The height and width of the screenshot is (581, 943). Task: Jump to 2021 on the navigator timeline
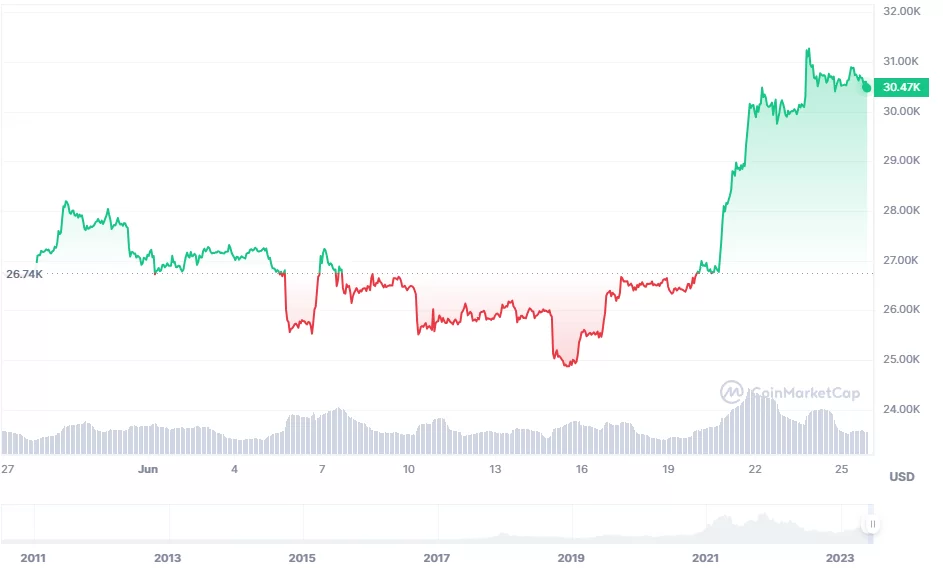tap(705, 558)
